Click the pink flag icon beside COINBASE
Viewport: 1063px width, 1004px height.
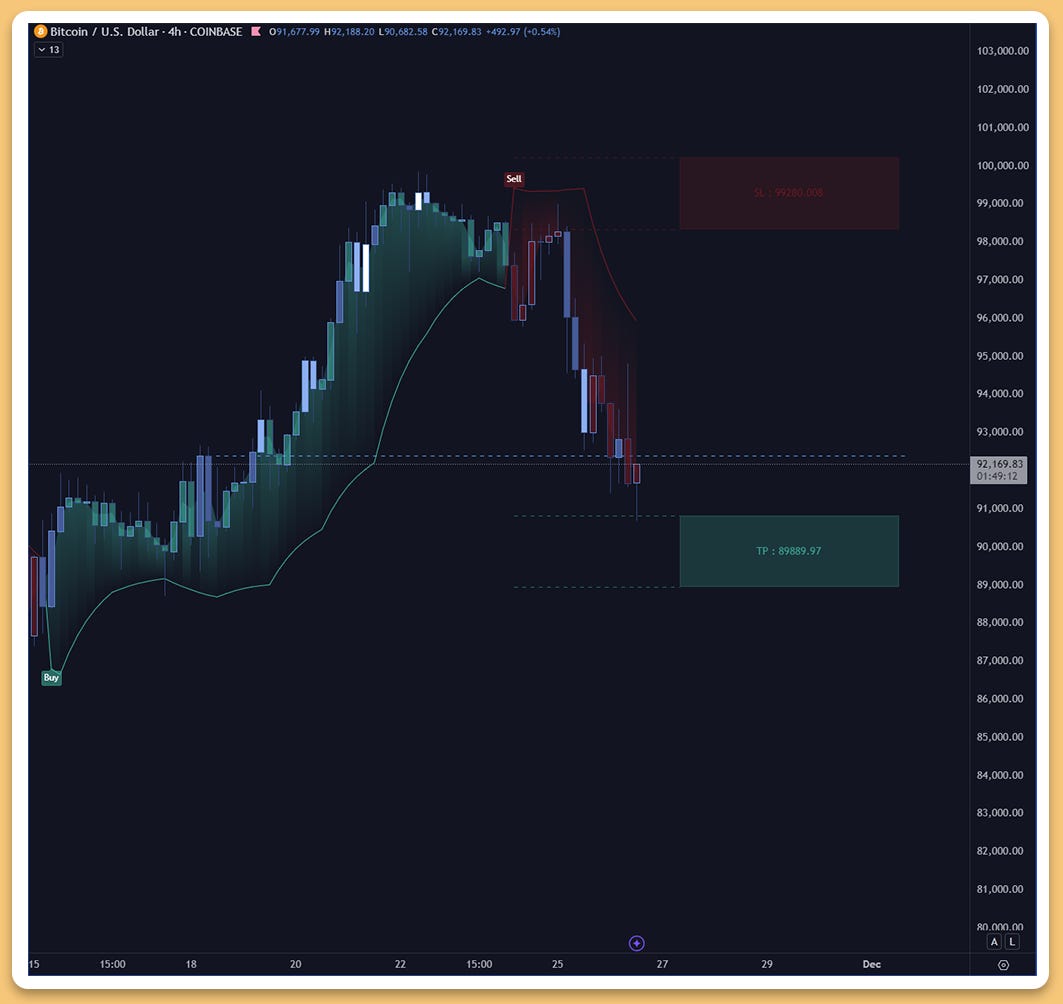click(256, 31)
